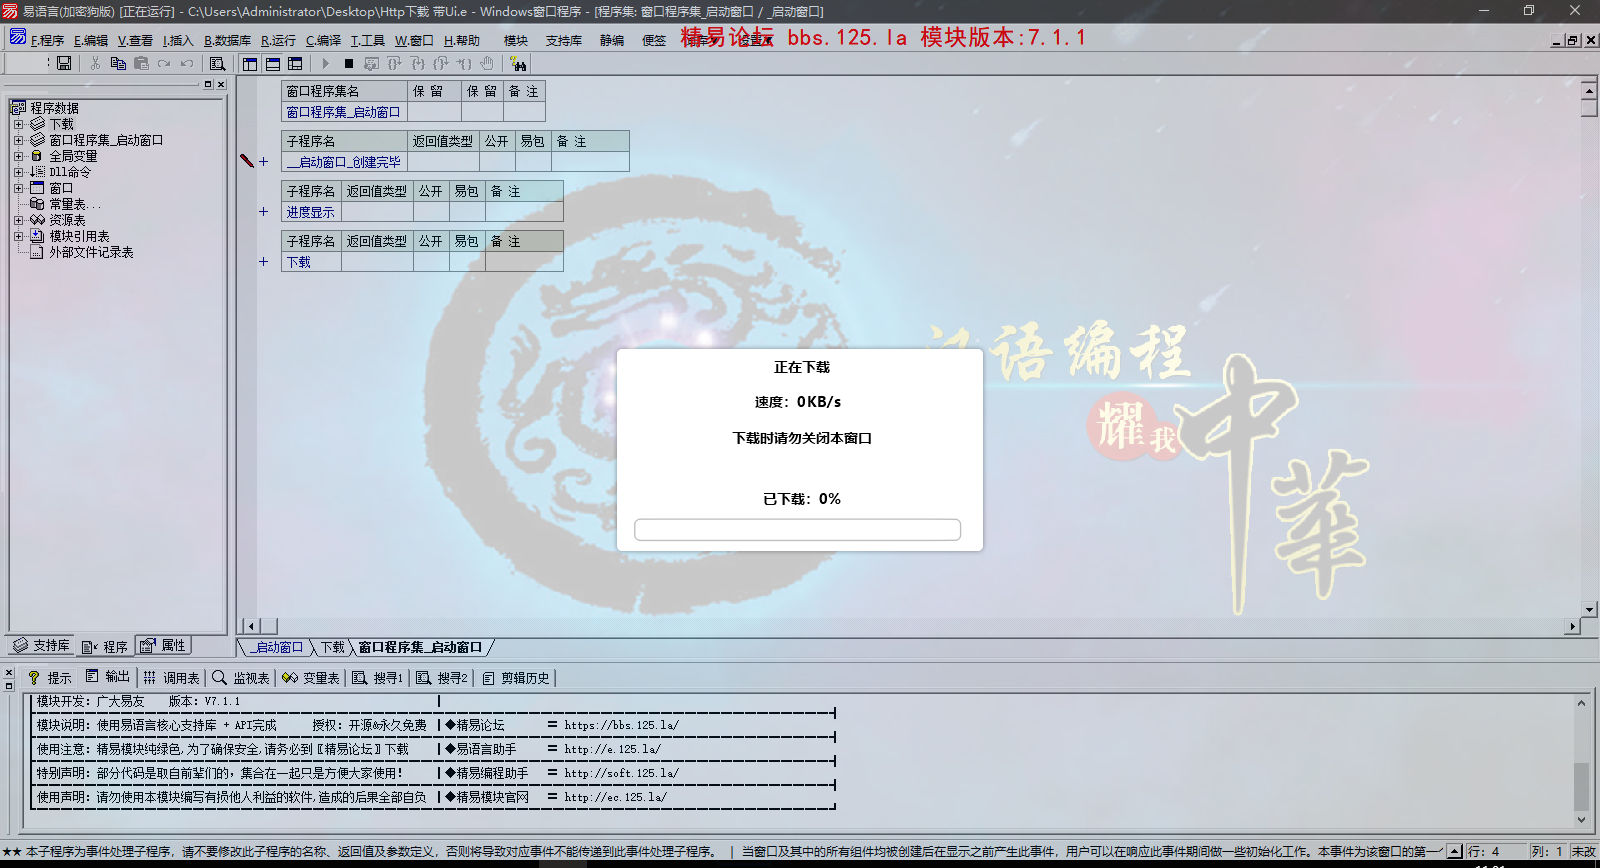The image size is (1600, 868).
Task: Click the Paste clipboard toolbar icon
Action: click(141, 63)
